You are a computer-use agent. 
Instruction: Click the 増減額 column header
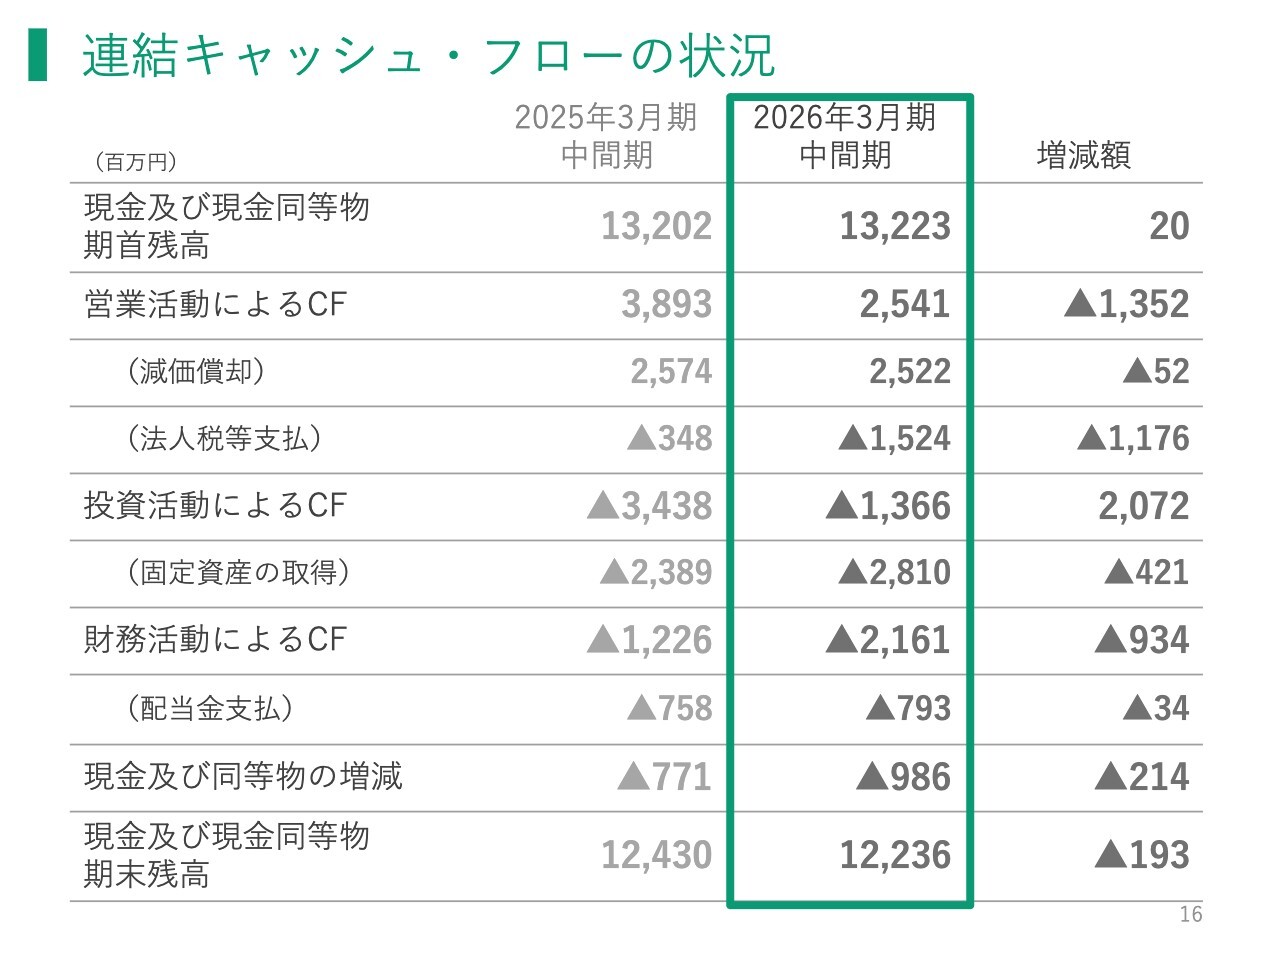point(1084,156)
